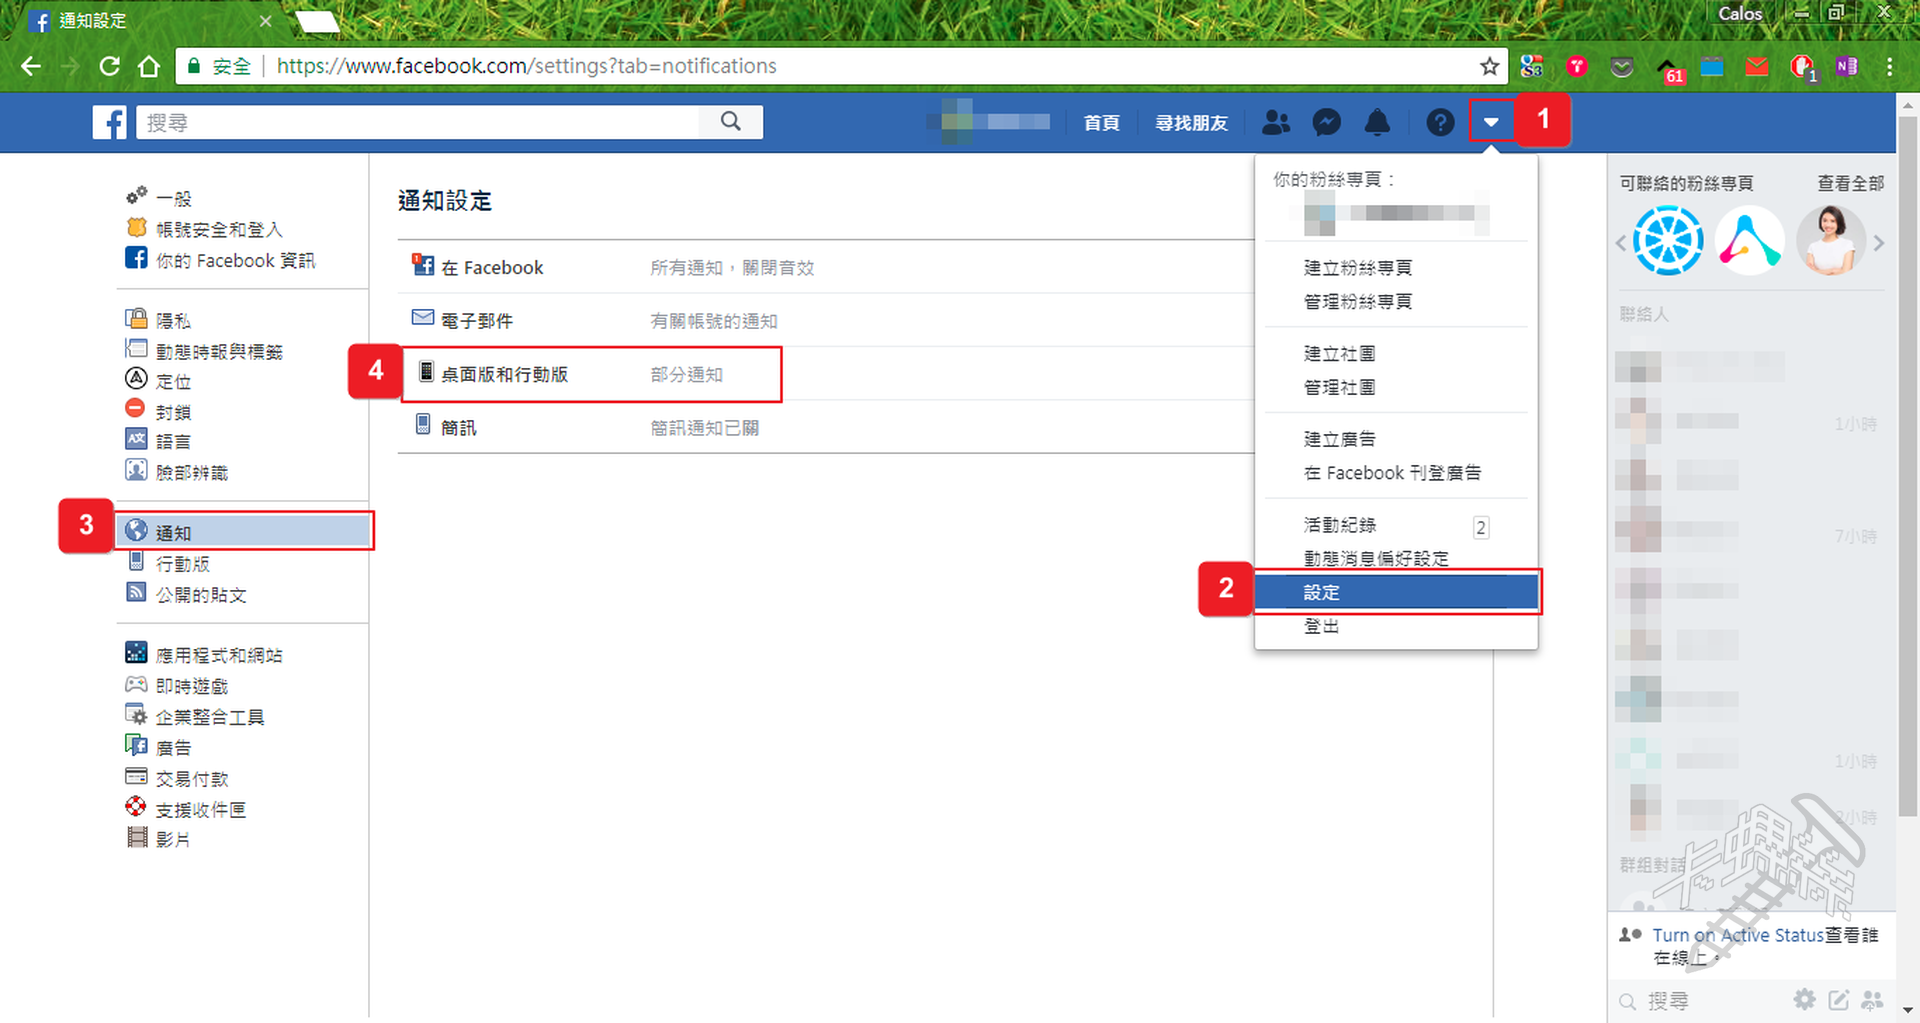
Task: Click the Facebook search input field
Action: (x=420, y=123)
